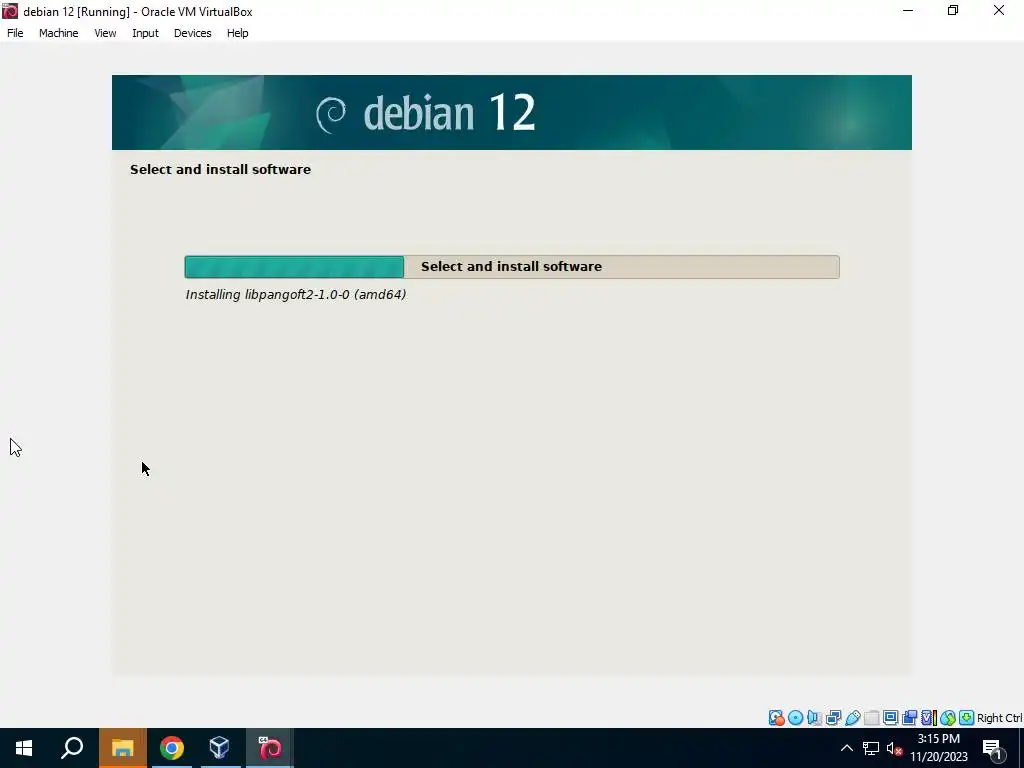Image resolution: width=1024 pixels, height=768 pixels.
Task: Open the View menu
Action: [x=104, y=33]
